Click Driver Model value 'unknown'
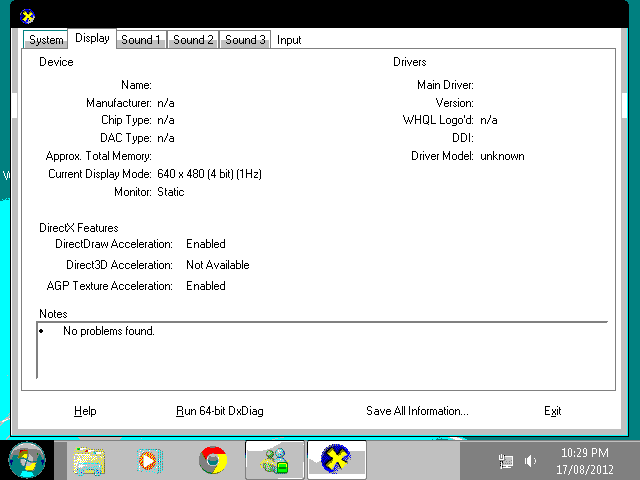The image size is (640, 480). pos(502,156)
